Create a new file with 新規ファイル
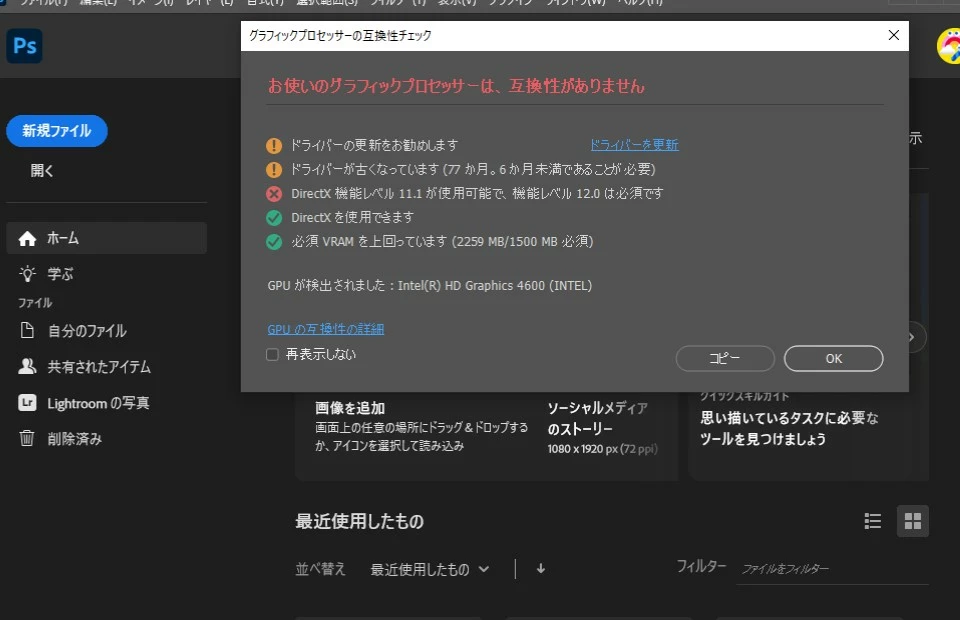Viewport: 960px width, 620px height. coord(57,131)
